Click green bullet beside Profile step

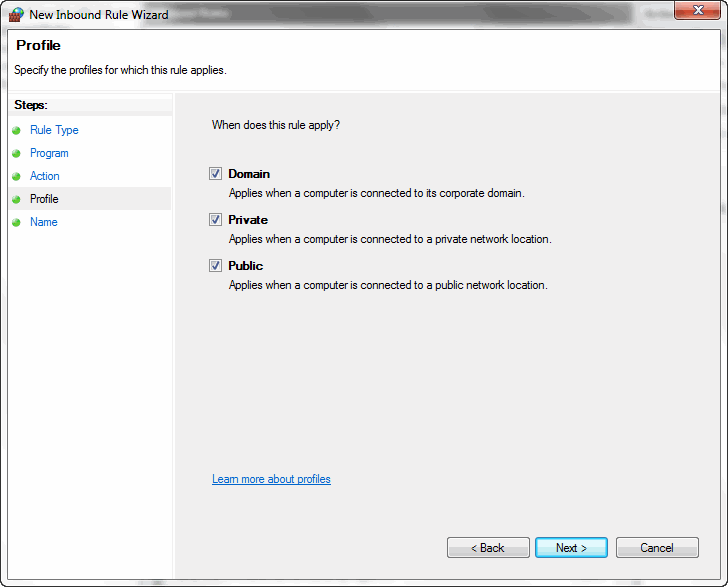(x=16, y=199)
